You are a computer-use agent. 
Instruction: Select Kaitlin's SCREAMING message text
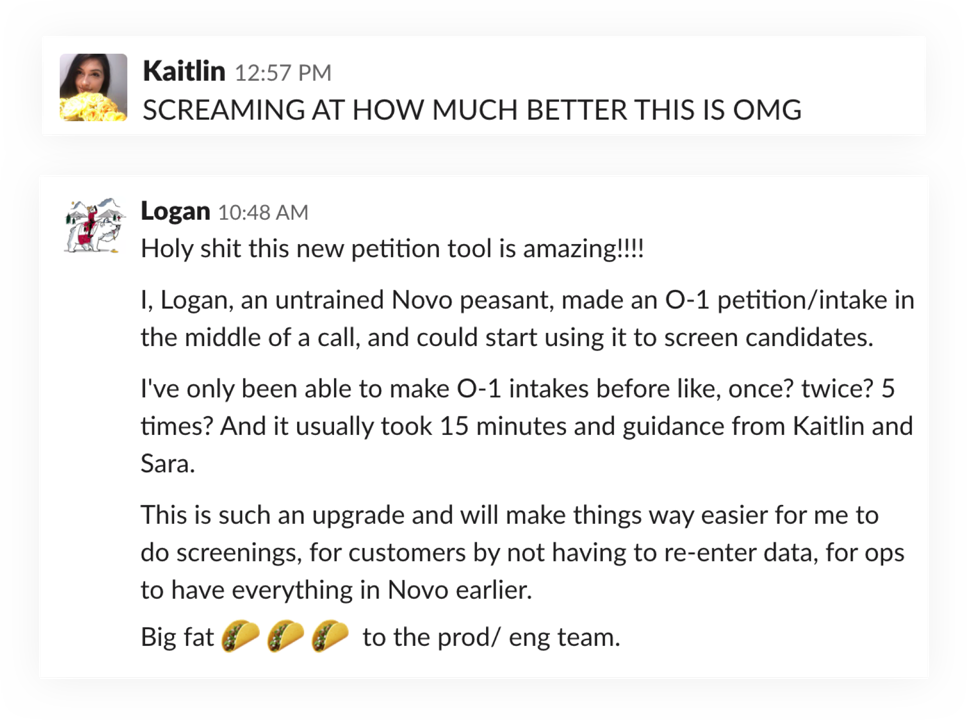pyautogui.click(x=472, y=109)
